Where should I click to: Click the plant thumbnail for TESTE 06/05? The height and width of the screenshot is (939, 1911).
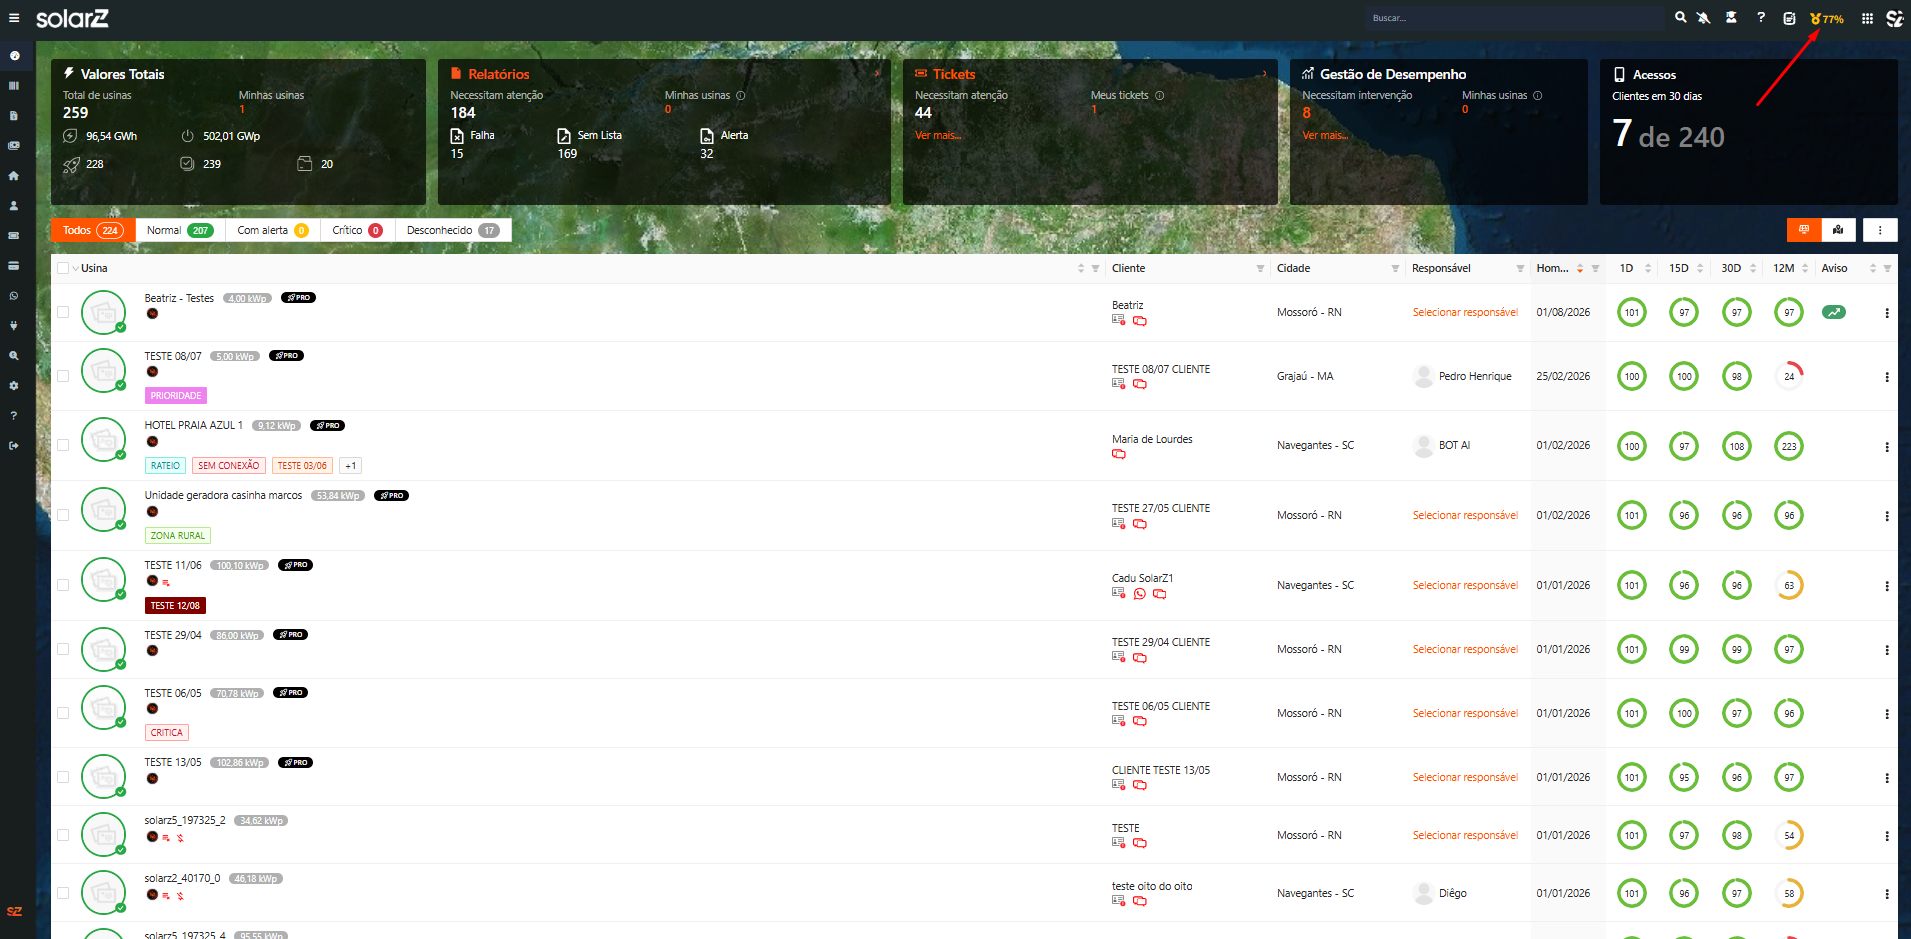(x=104, y=706)
